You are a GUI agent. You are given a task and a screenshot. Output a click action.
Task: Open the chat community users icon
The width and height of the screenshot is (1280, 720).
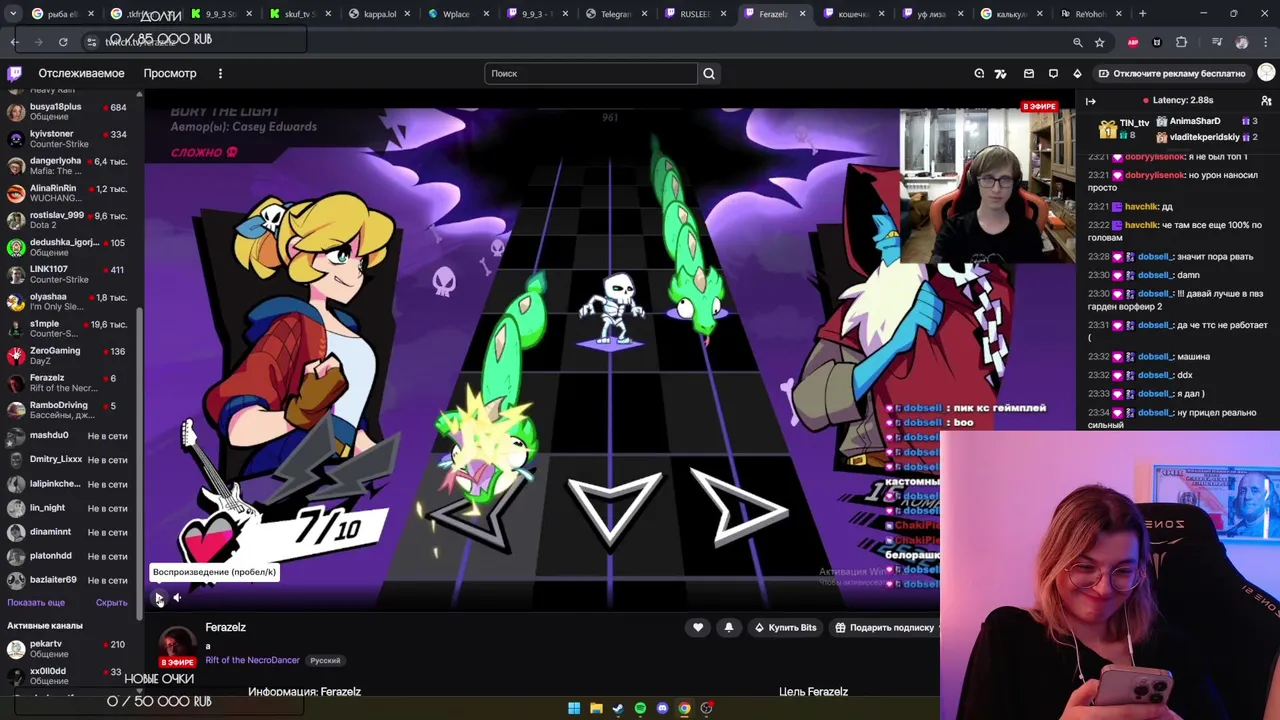point(1266,101)
